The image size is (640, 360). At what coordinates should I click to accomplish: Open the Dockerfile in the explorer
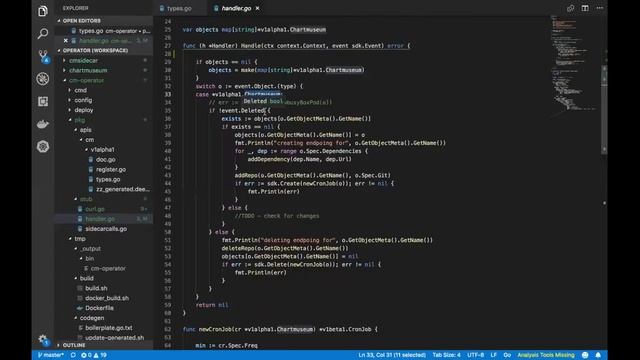point(99,308)
